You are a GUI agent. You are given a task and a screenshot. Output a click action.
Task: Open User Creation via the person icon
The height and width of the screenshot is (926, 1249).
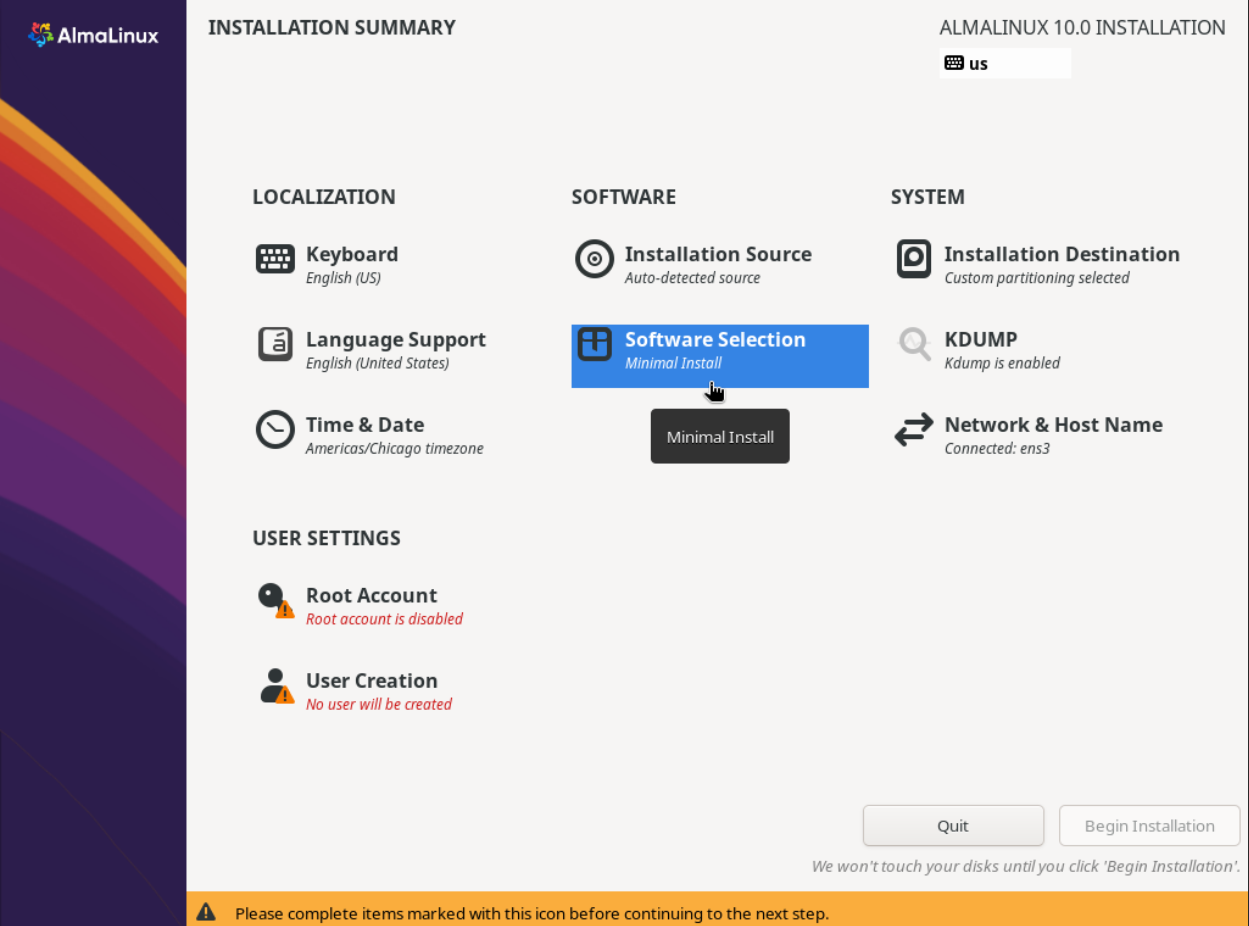(x=275, y=686)
